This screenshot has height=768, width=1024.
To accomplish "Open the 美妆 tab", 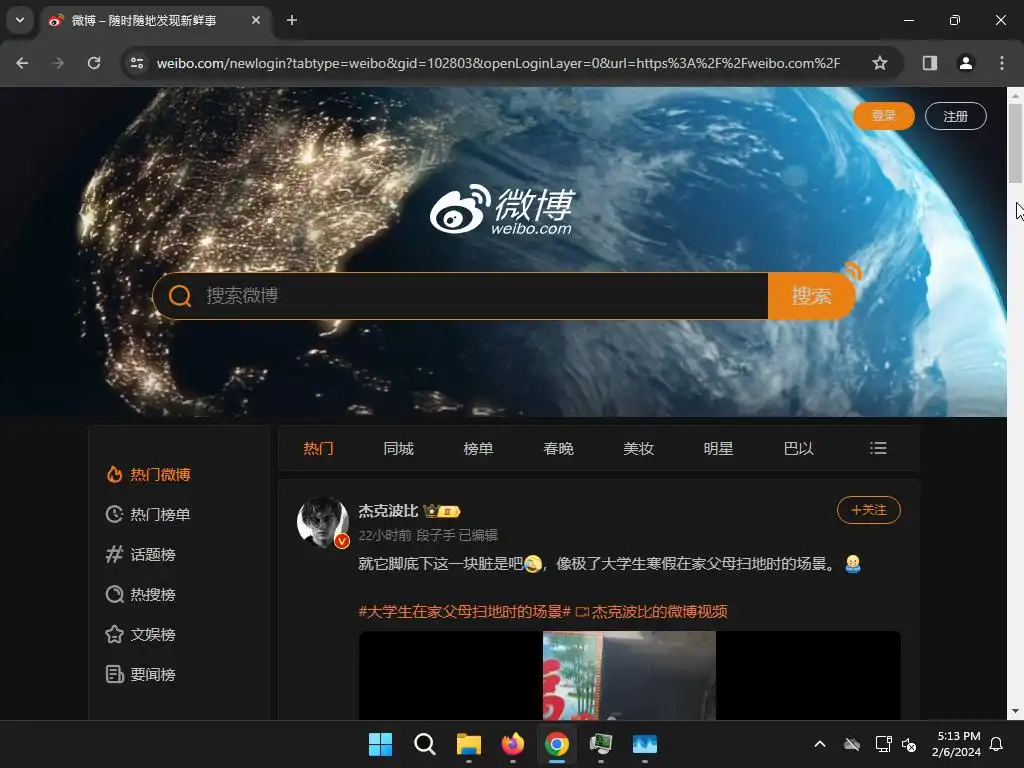I will click(x=638, y=449).
